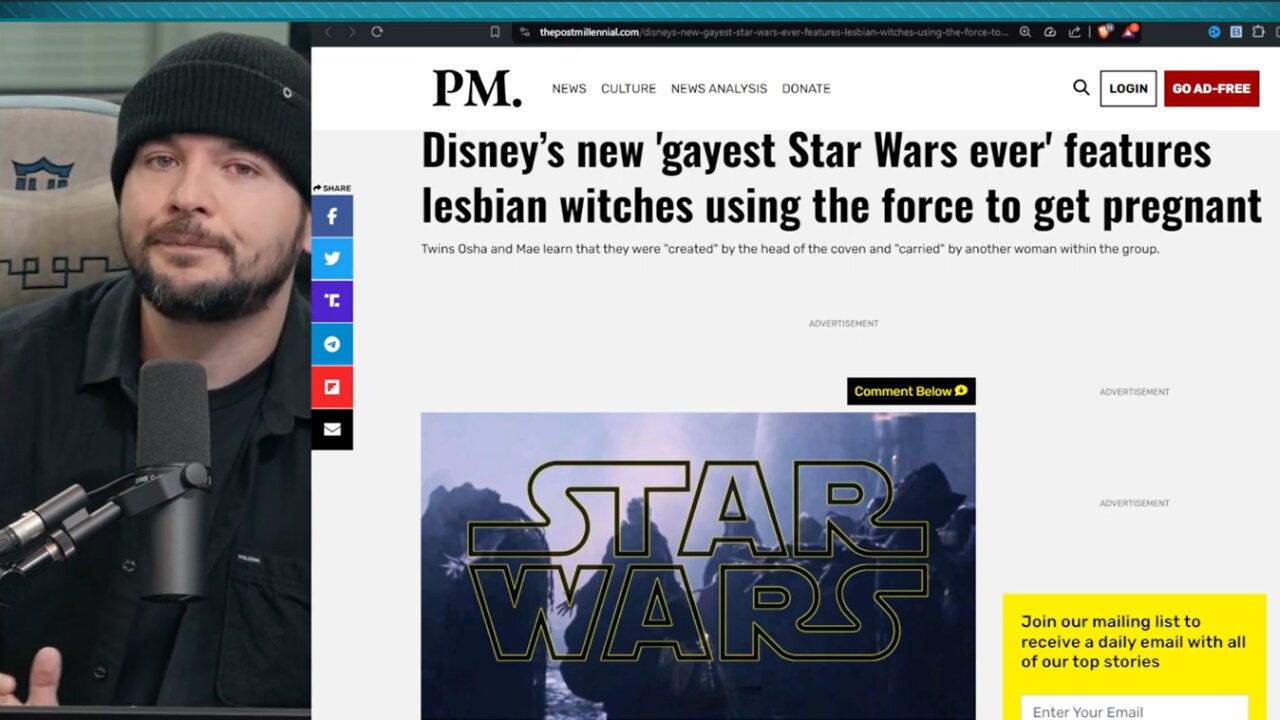Screen dimensions: 1280x720
Task: Share article via email envelope
Action: click(x=332, y=430)
